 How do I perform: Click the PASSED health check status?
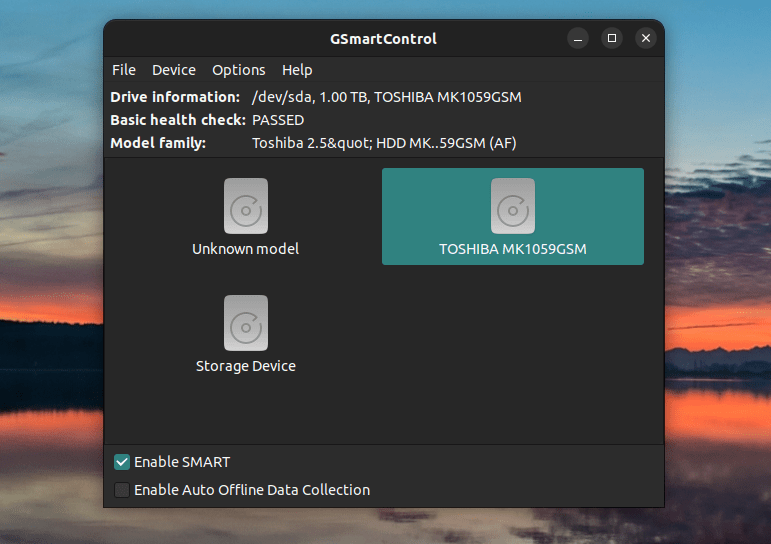278,120
